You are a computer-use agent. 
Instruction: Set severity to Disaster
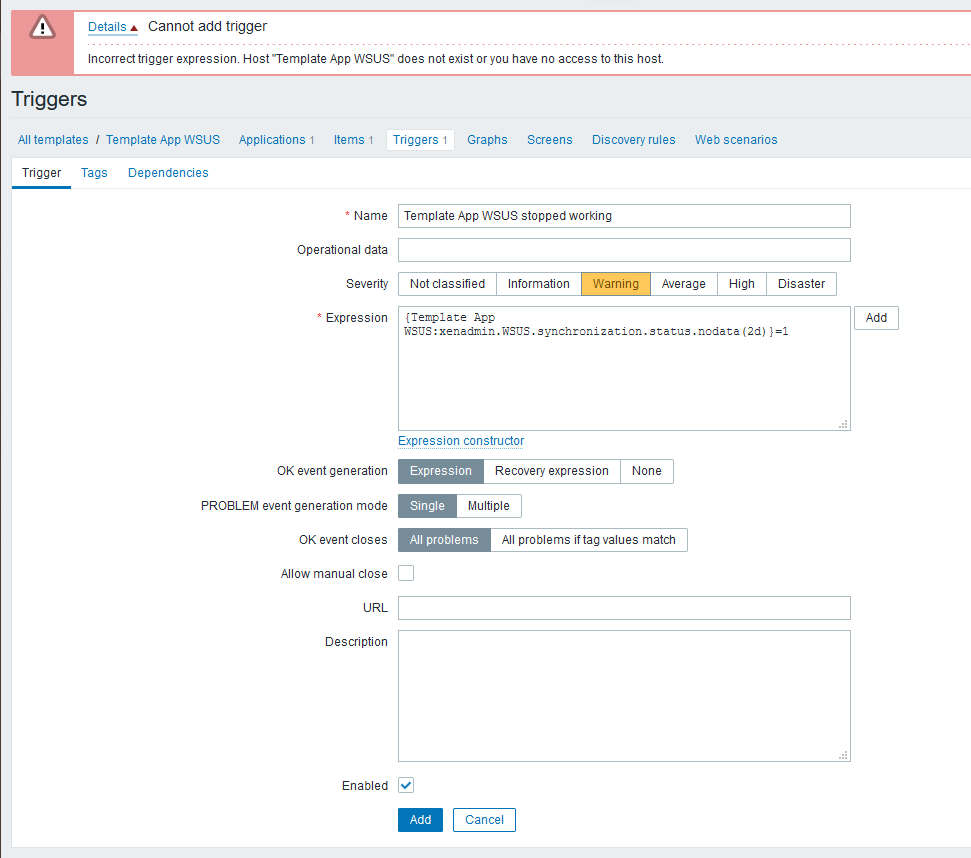(x=801, y=284)
